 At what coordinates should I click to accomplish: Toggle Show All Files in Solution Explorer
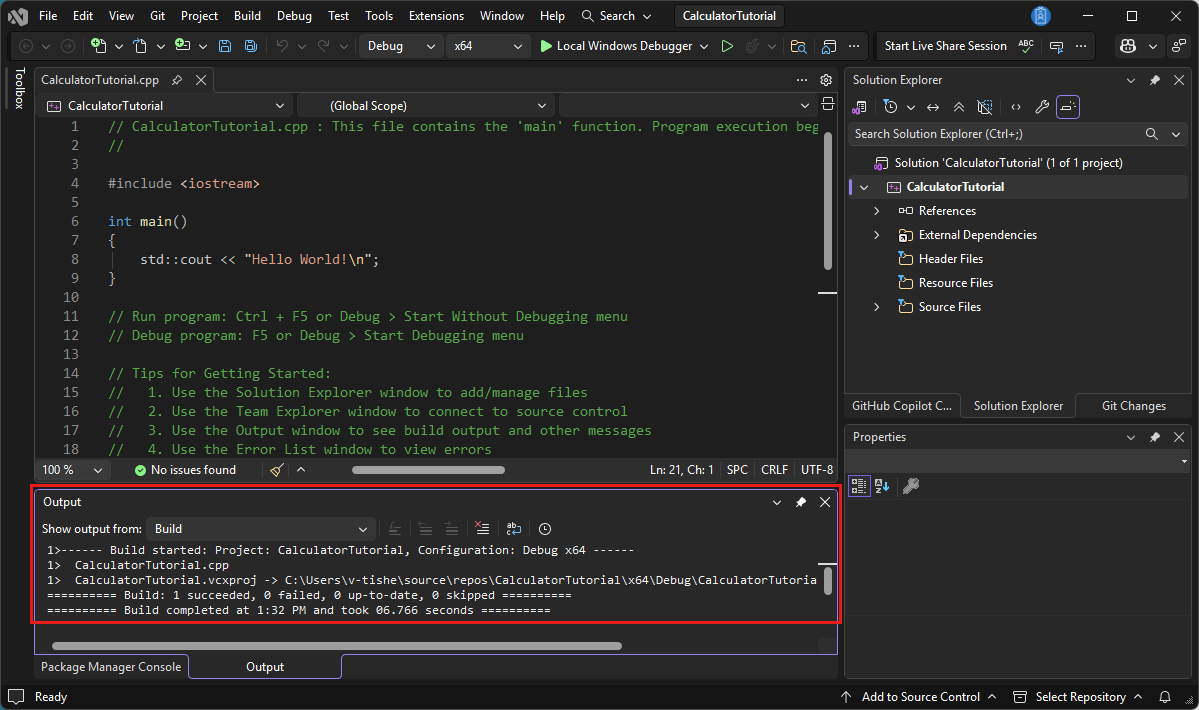tap(985, 107)
